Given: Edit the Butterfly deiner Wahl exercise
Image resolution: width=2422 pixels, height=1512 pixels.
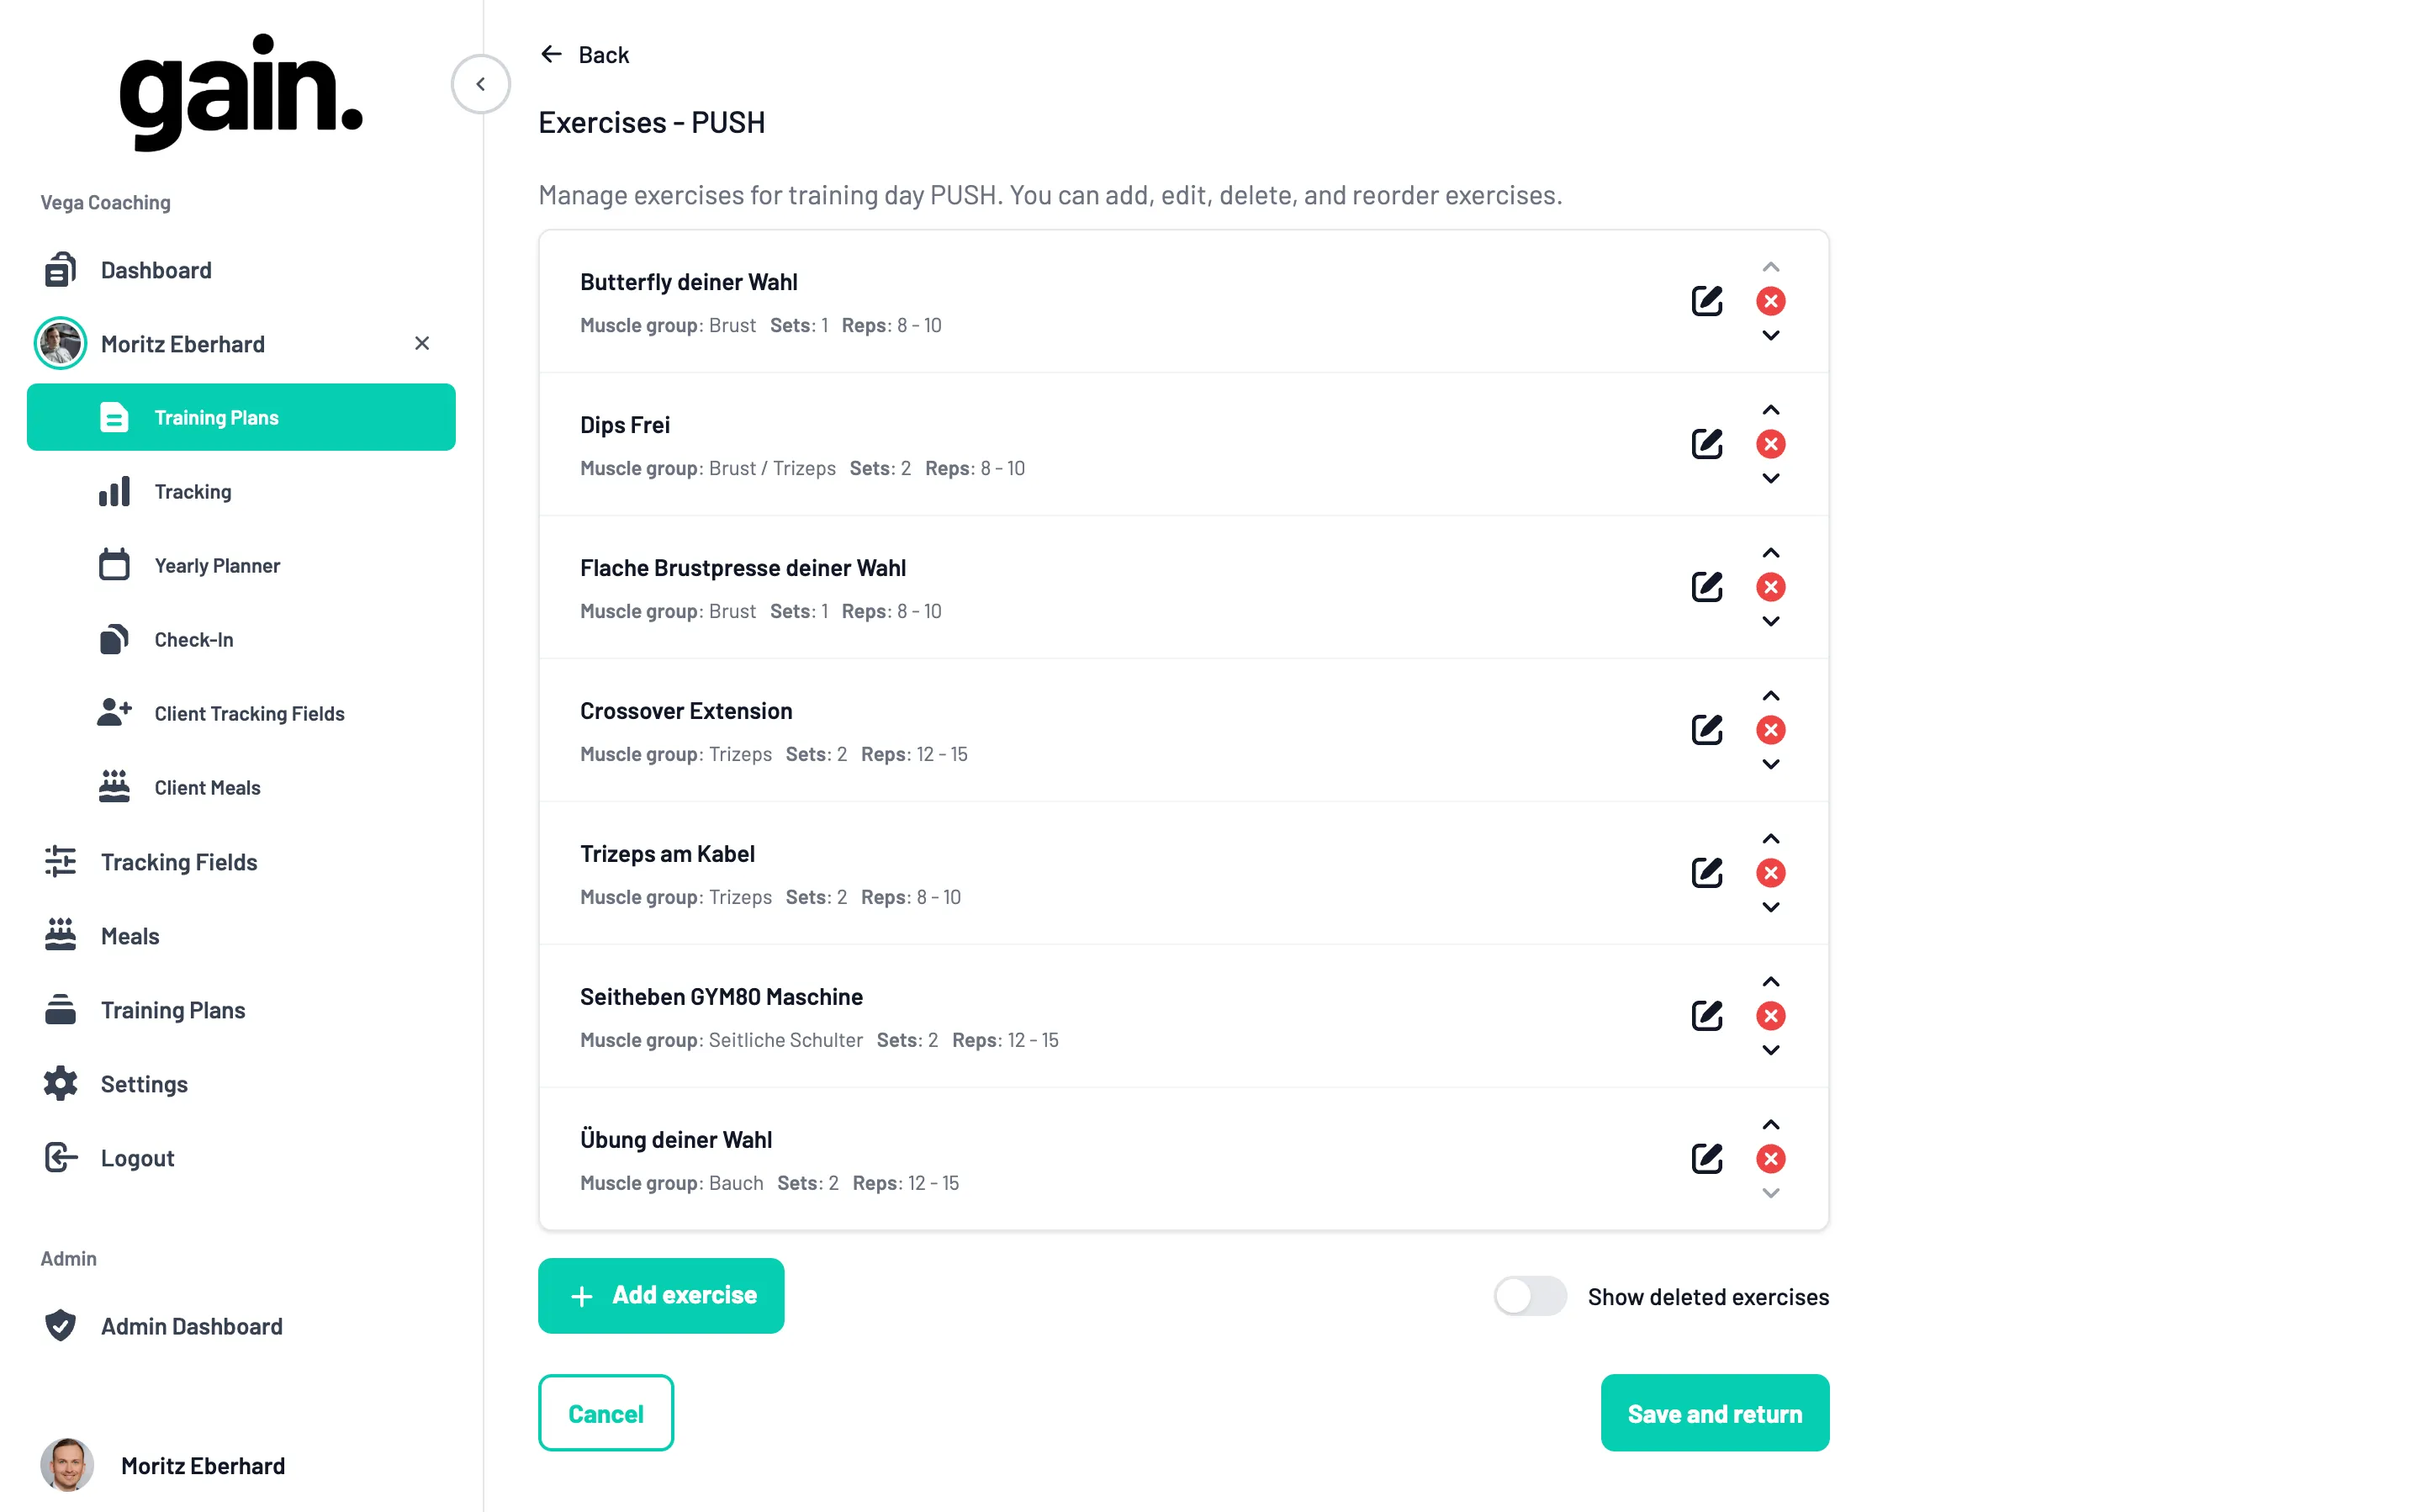Looking at the screenshot, I should (1706, 301).
